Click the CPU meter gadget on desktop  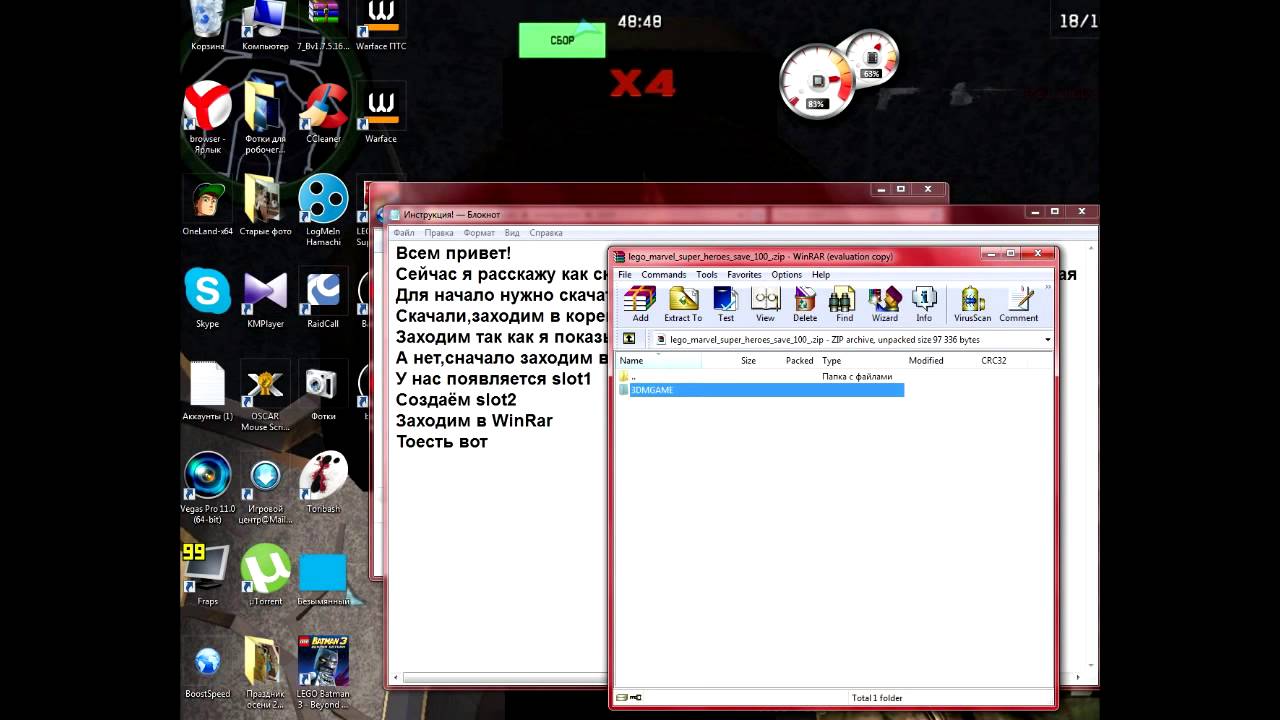coord(818,80)
